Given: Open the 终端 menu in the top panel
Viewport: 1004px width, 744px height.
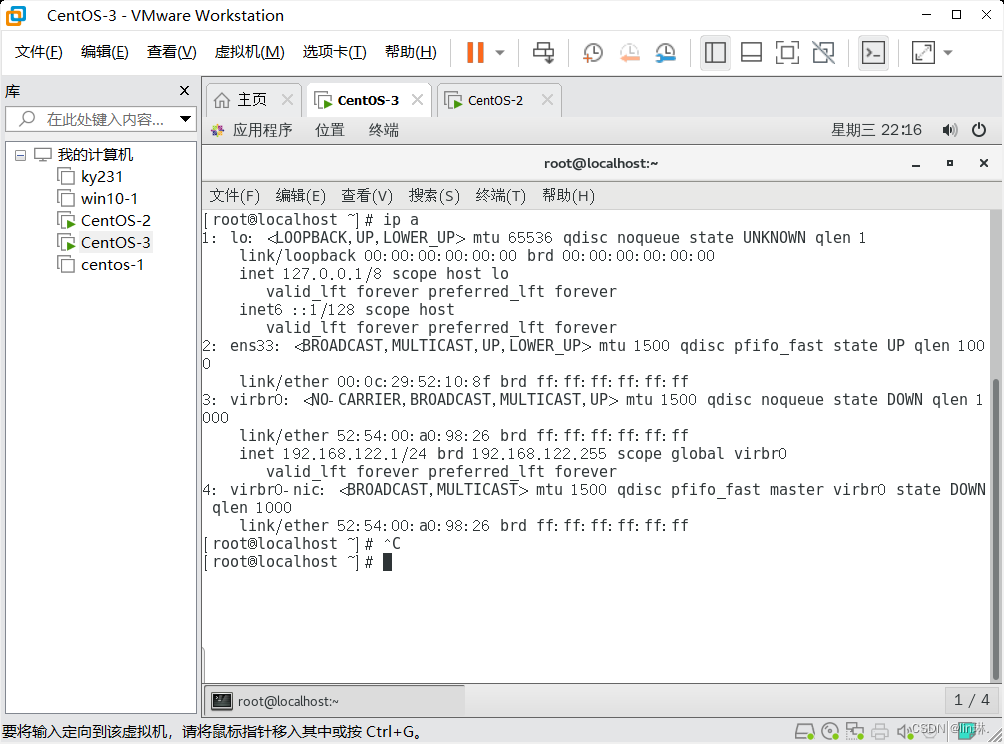Looking at the screenshot, I should coord(384,131).
